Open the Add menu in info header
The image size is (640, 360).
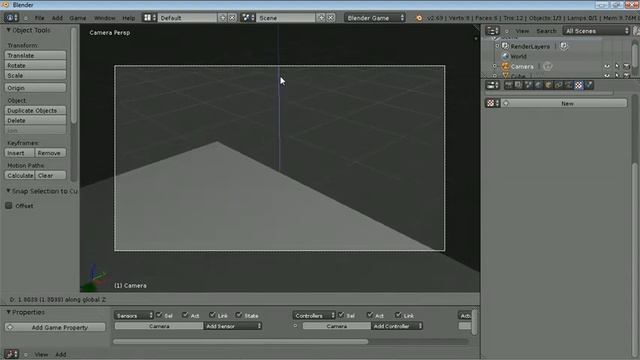57,18
